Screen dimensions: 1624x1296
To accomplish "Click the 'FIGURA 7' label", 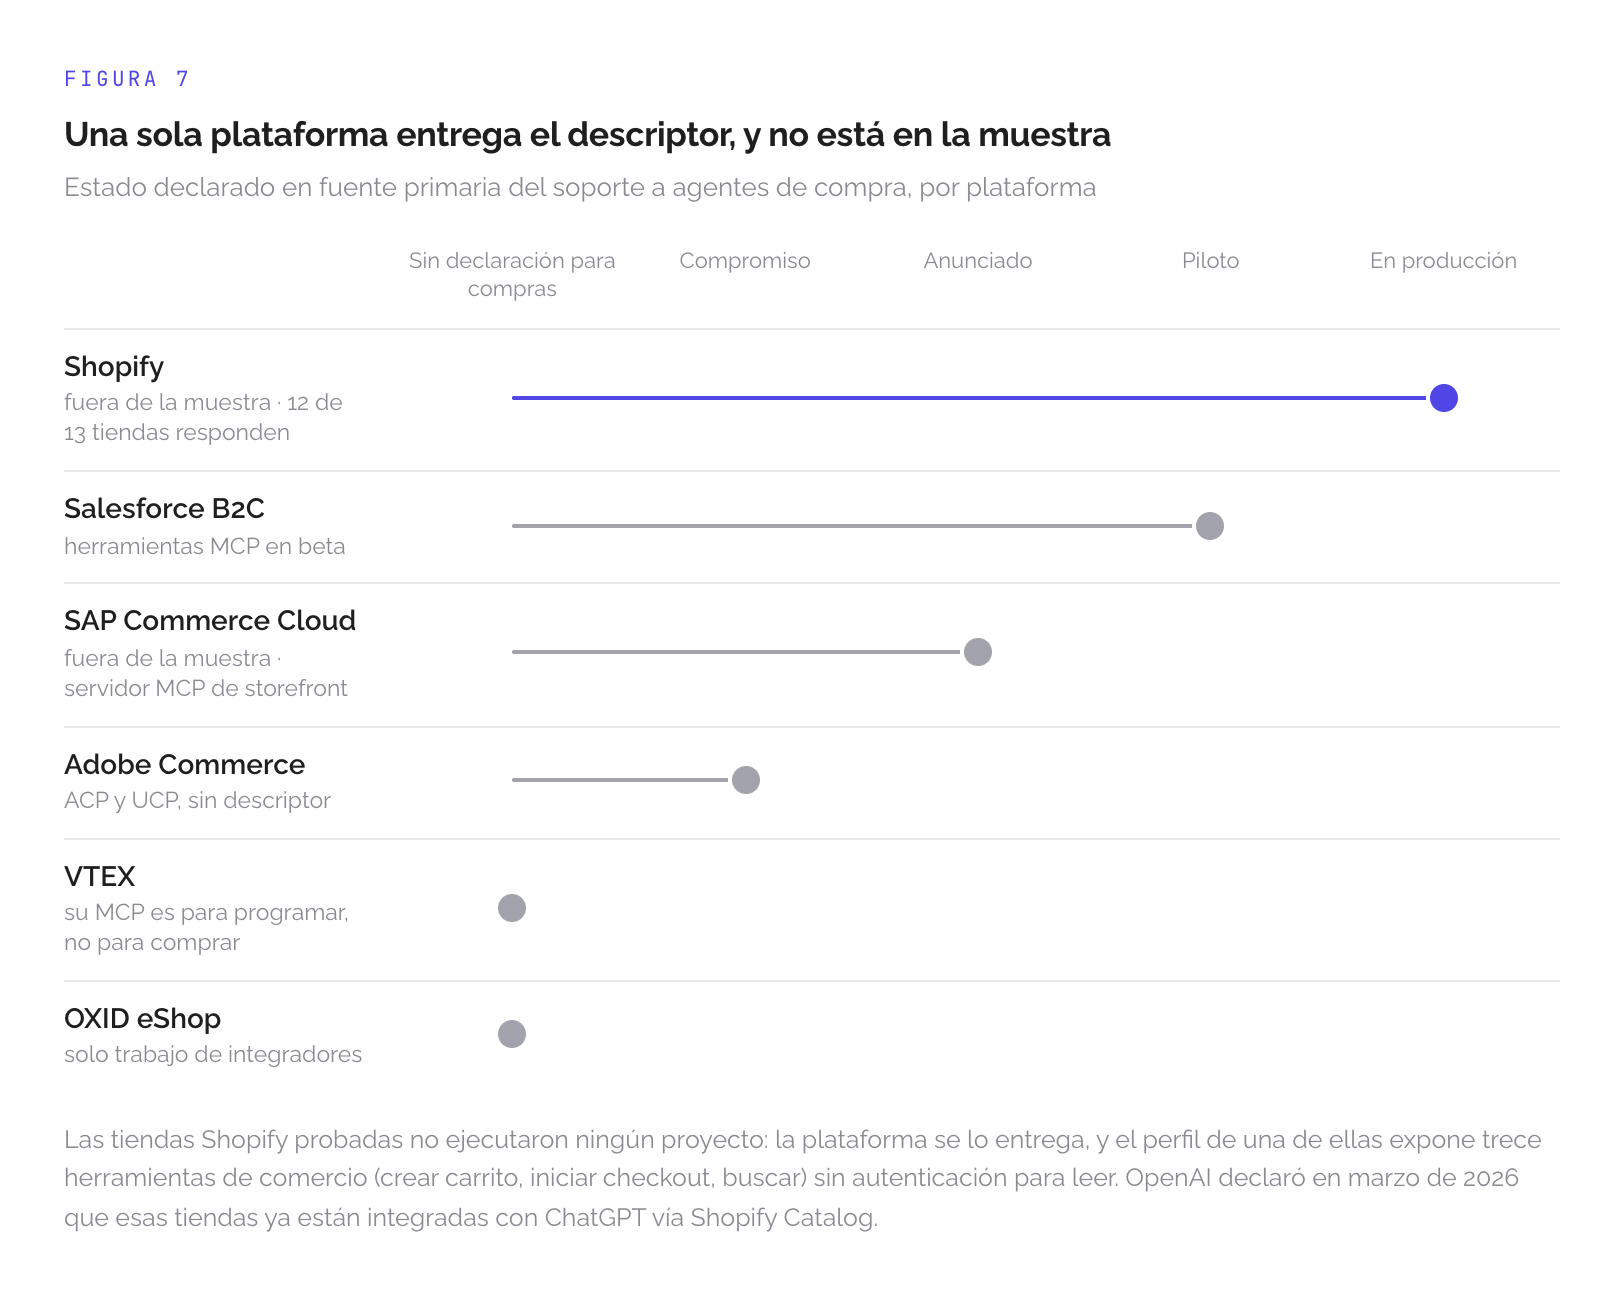I will click(x=126, y=79).
